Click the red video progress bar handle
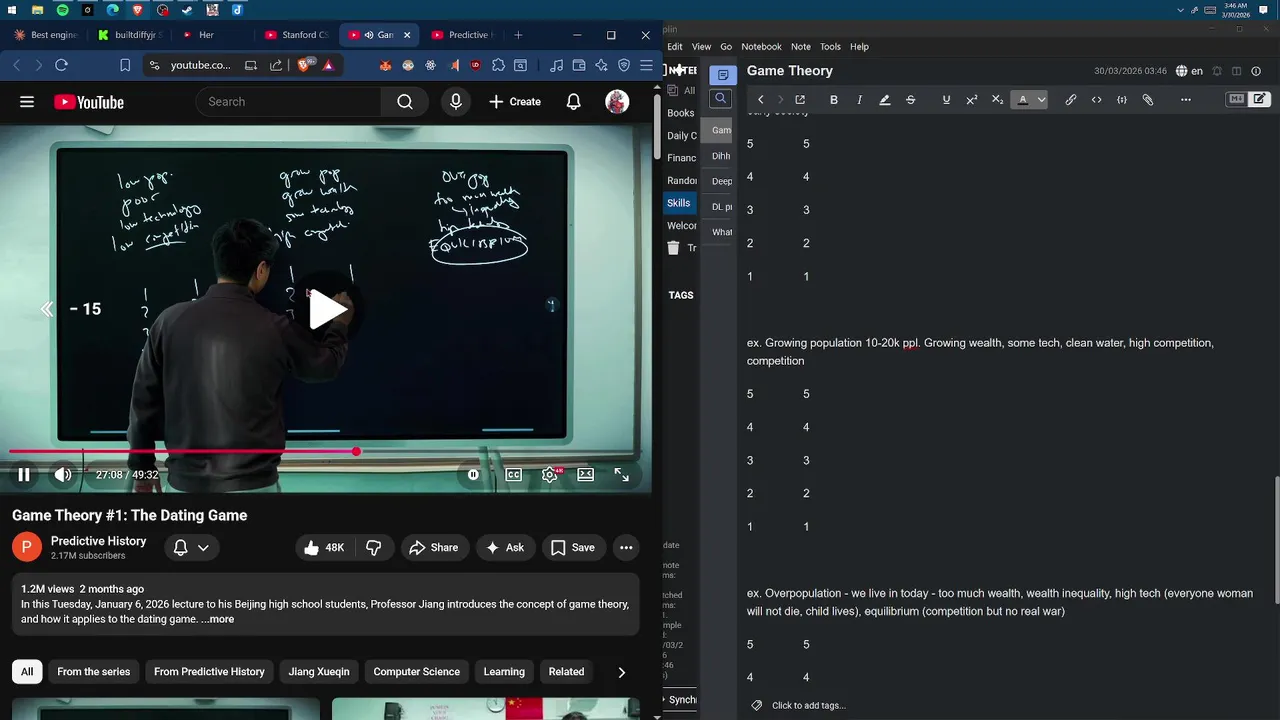Viewport: 1280px width, 720px height. pos(356,452)
